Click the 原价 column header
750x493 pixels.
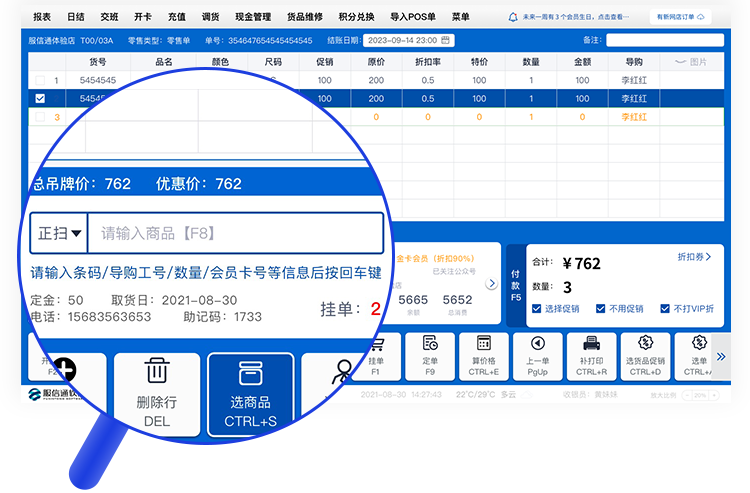(x=376, y=62)
